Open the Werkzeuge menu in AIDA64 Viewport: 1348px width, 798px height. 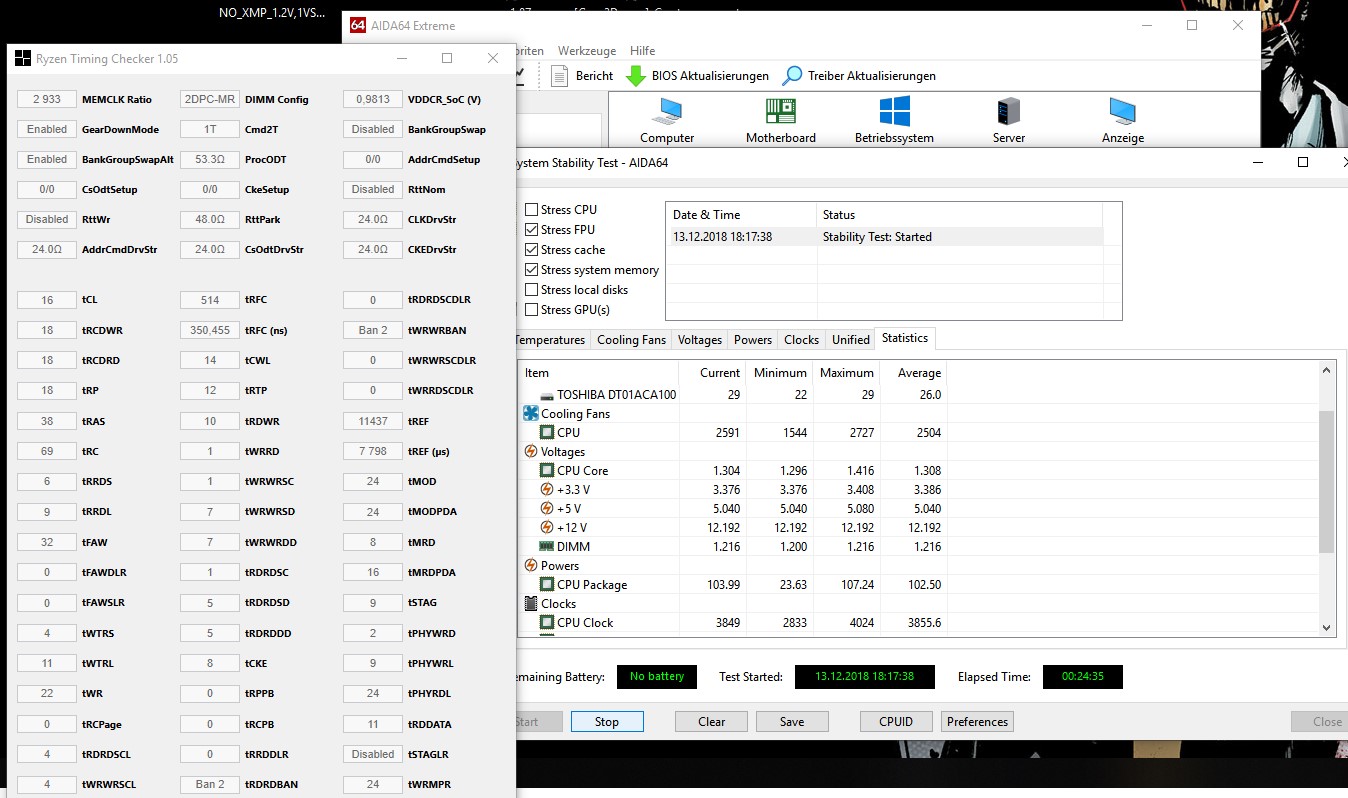pos(586,51)
